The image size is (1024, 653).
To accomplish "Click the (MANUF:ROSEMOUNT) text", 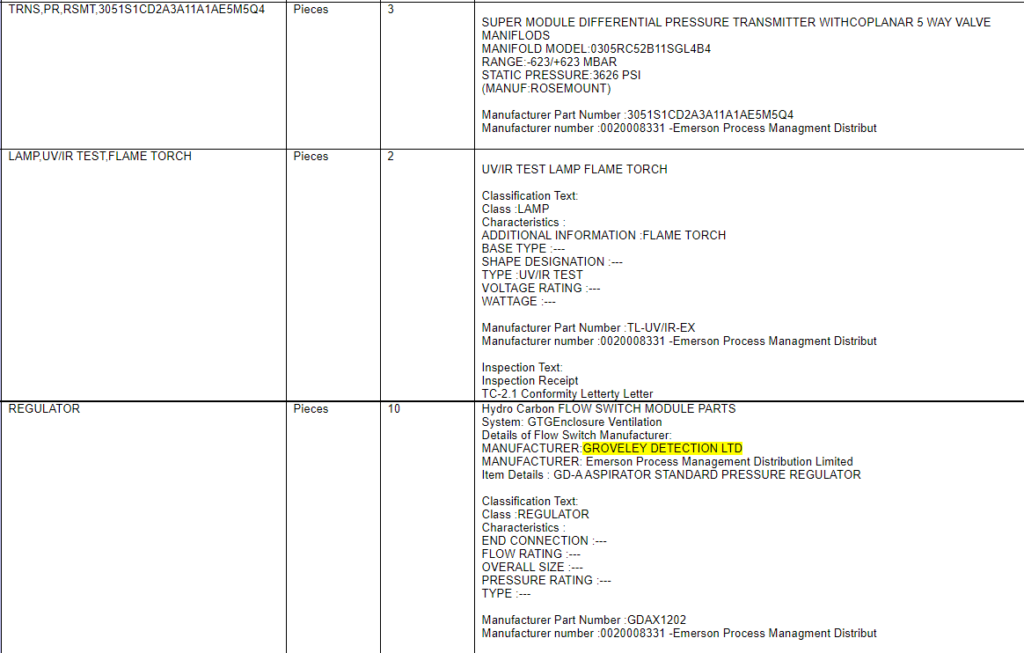I will point(546,88).
